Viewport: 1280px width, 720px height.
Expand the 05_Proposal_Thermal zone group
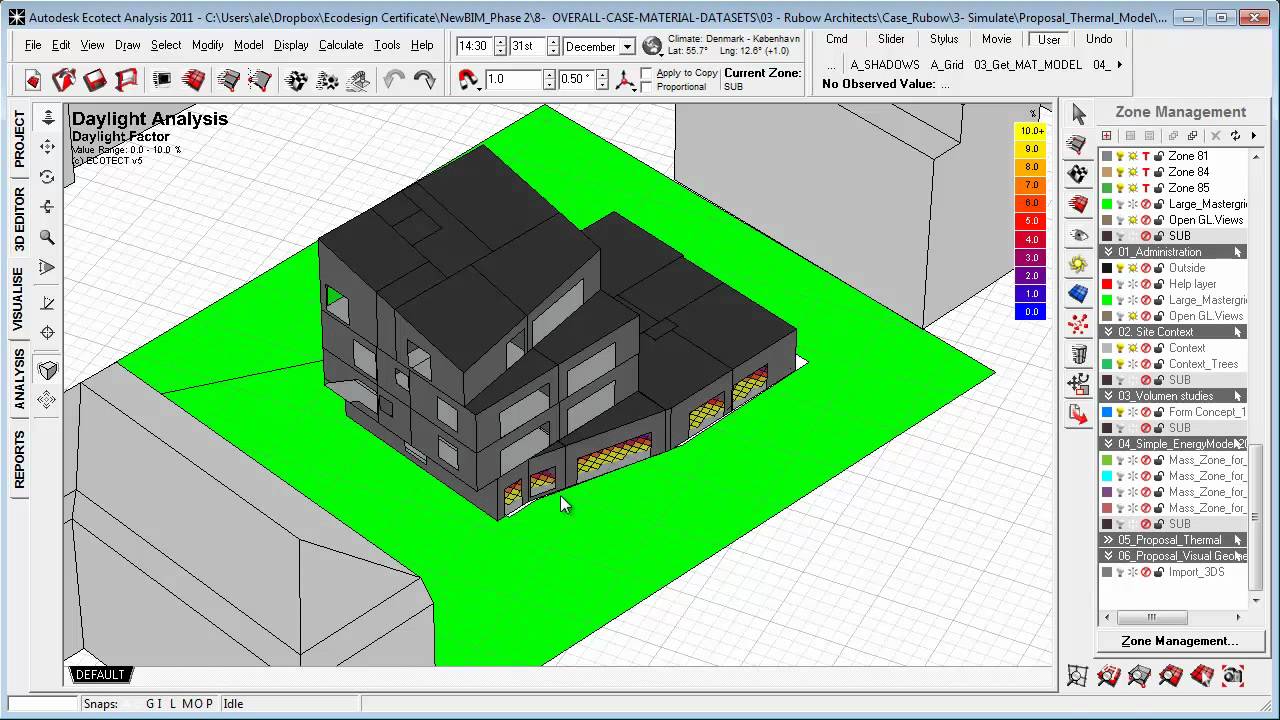click(1108, 540)
